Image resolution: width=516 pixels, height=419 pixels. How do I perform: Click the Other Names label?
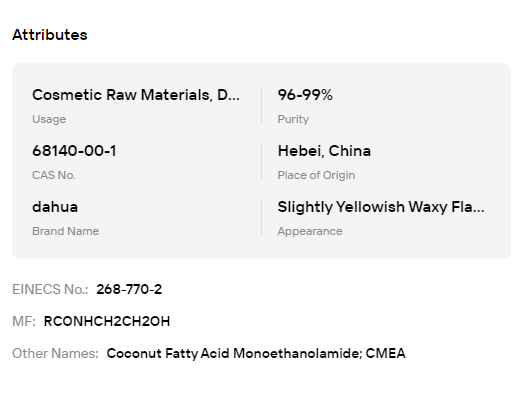click(x=55, y=353)
